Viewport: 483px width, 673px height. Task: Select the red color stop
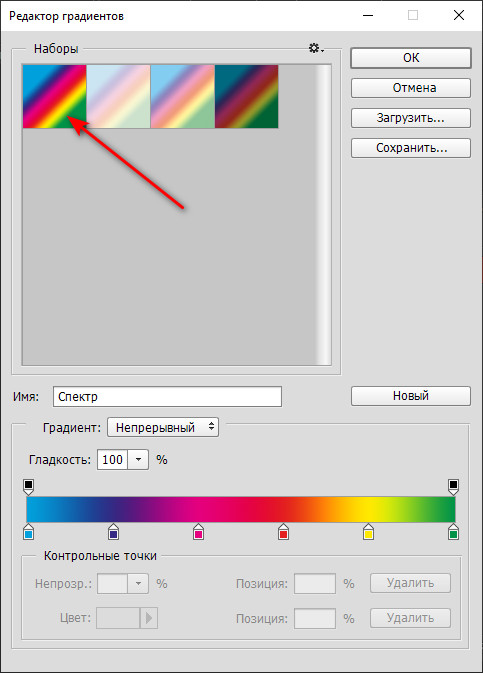click(x=283, y=532)
